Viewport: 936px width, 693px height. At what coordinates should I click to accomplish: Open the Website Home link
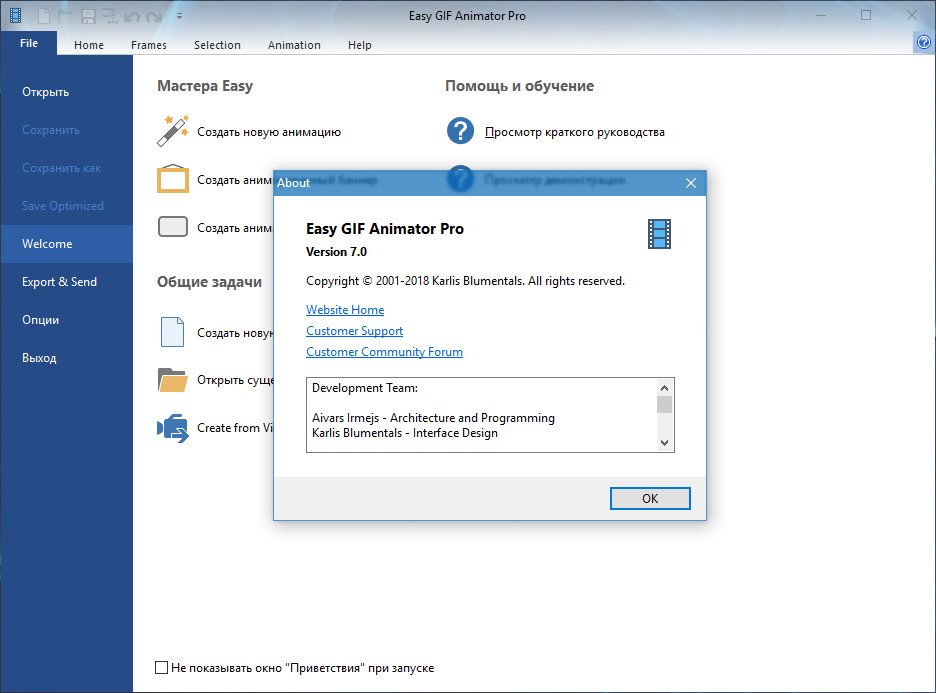click(345, 310)
